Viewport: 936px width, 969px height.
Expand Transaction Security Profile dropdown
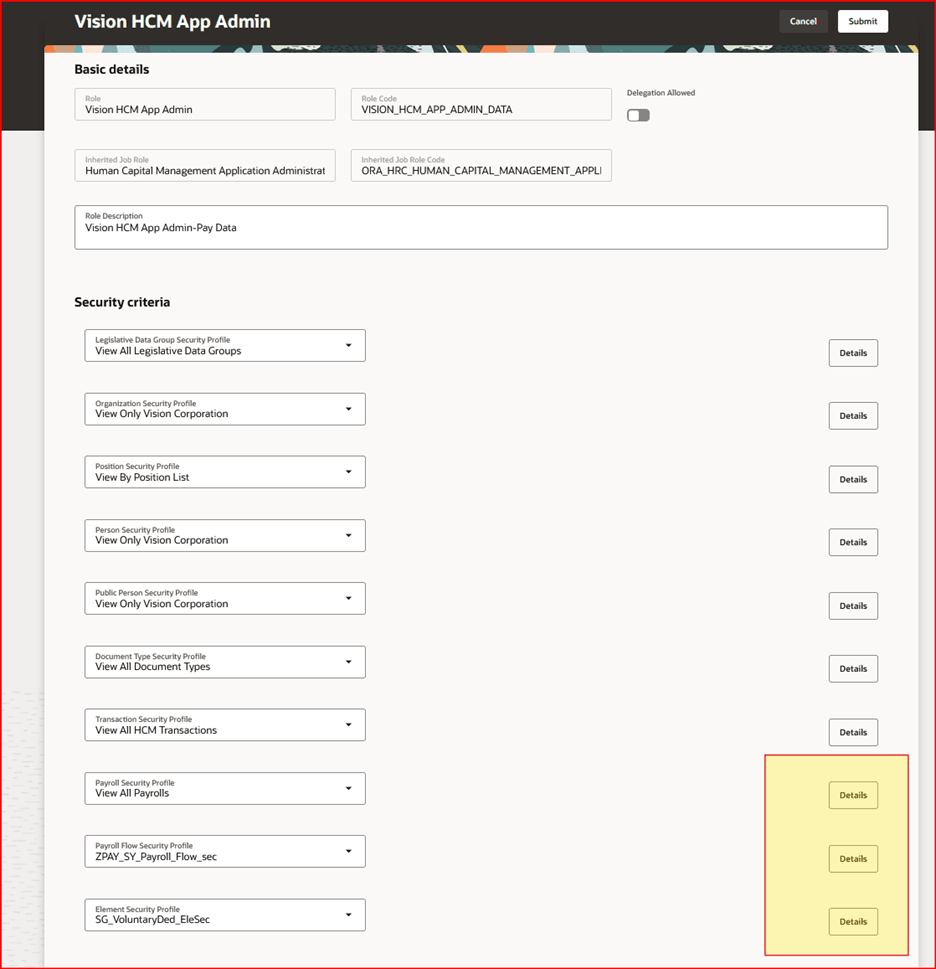[225, 725]
